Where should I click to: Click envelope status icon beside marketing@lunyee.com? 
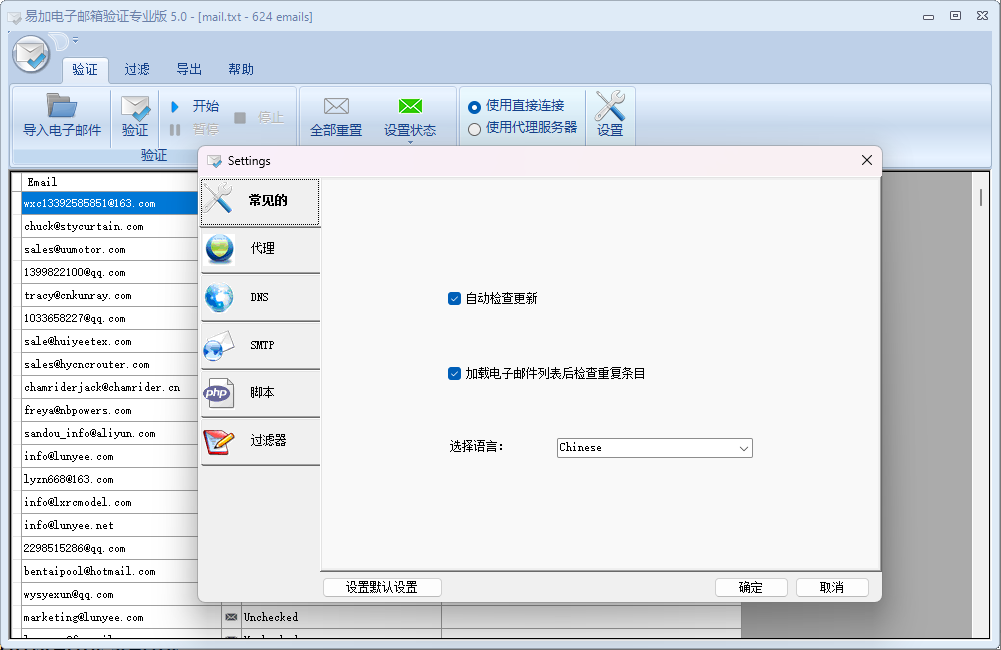(231, 617)
